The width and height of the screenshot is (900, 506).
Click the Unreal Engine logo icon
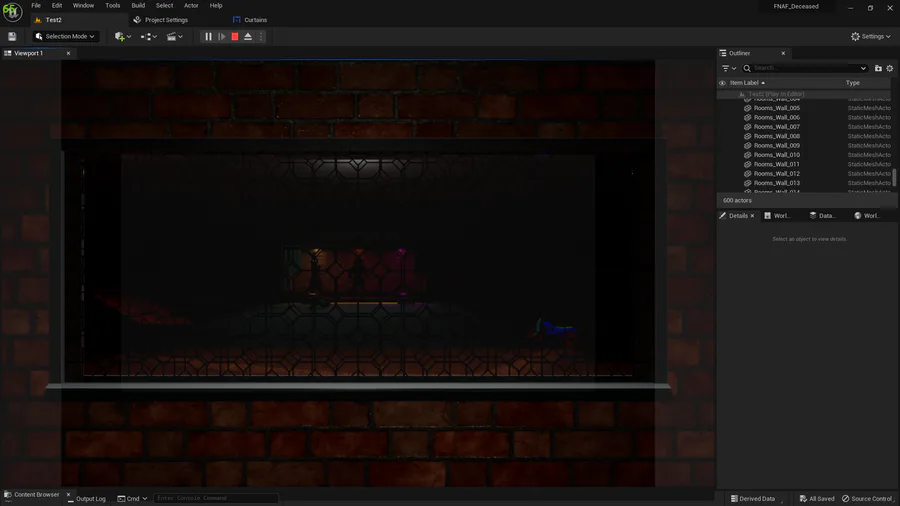[12, 12]
